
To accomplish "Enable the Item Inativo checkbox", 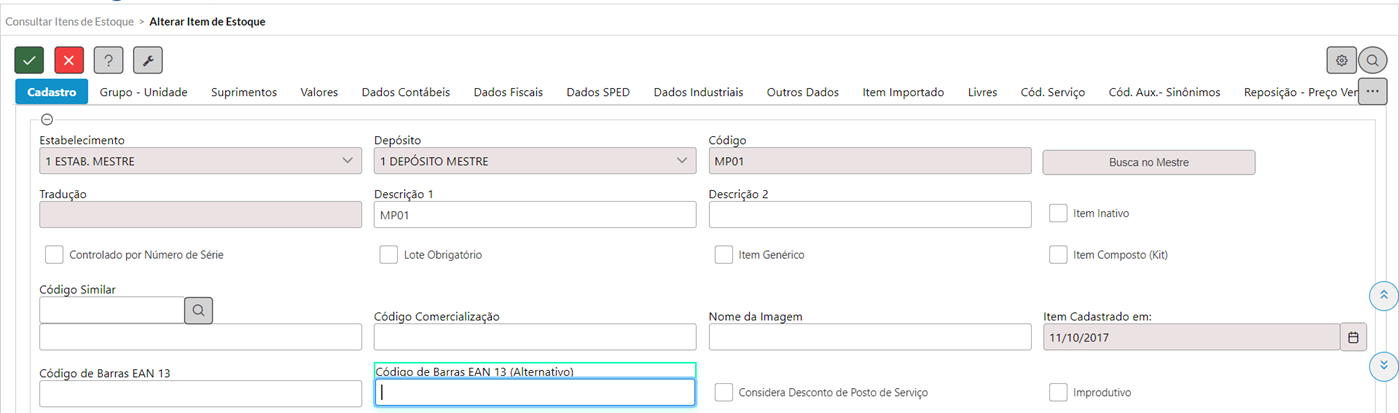I will [x=1058, y=213].
